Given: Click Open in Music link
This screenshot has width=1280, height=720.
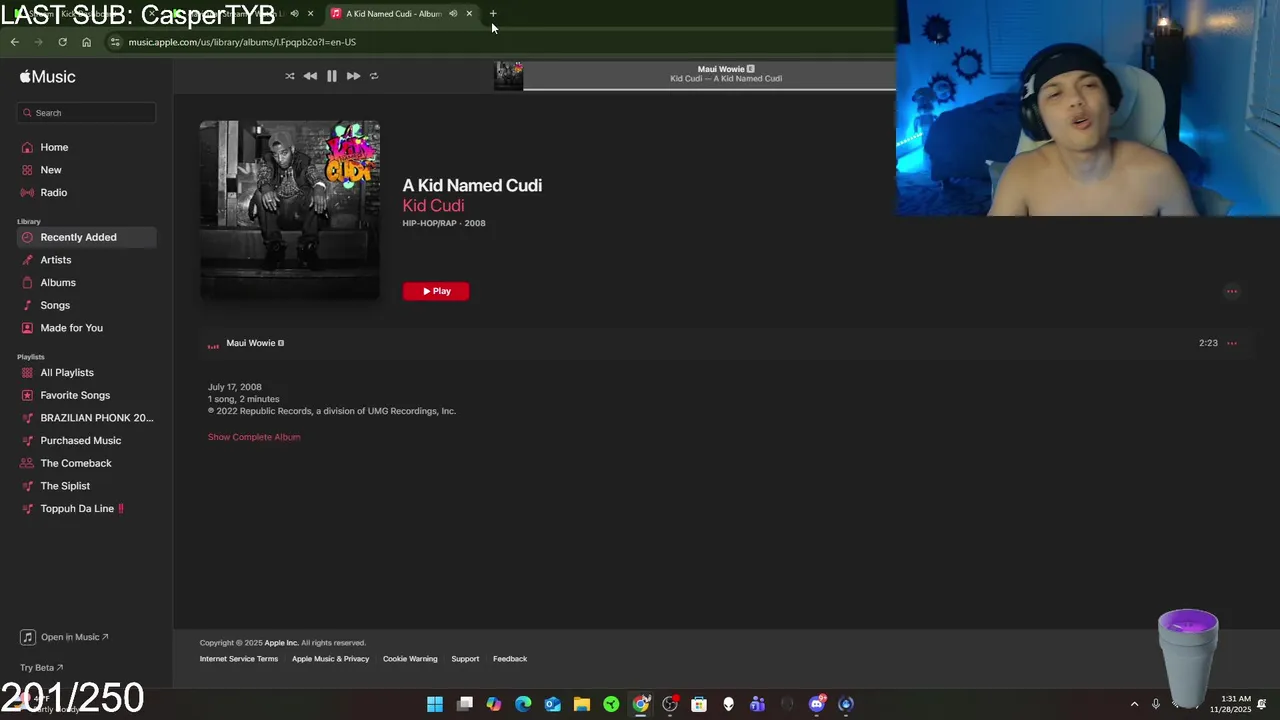Looking at the screenshot, I should [66, 637].
